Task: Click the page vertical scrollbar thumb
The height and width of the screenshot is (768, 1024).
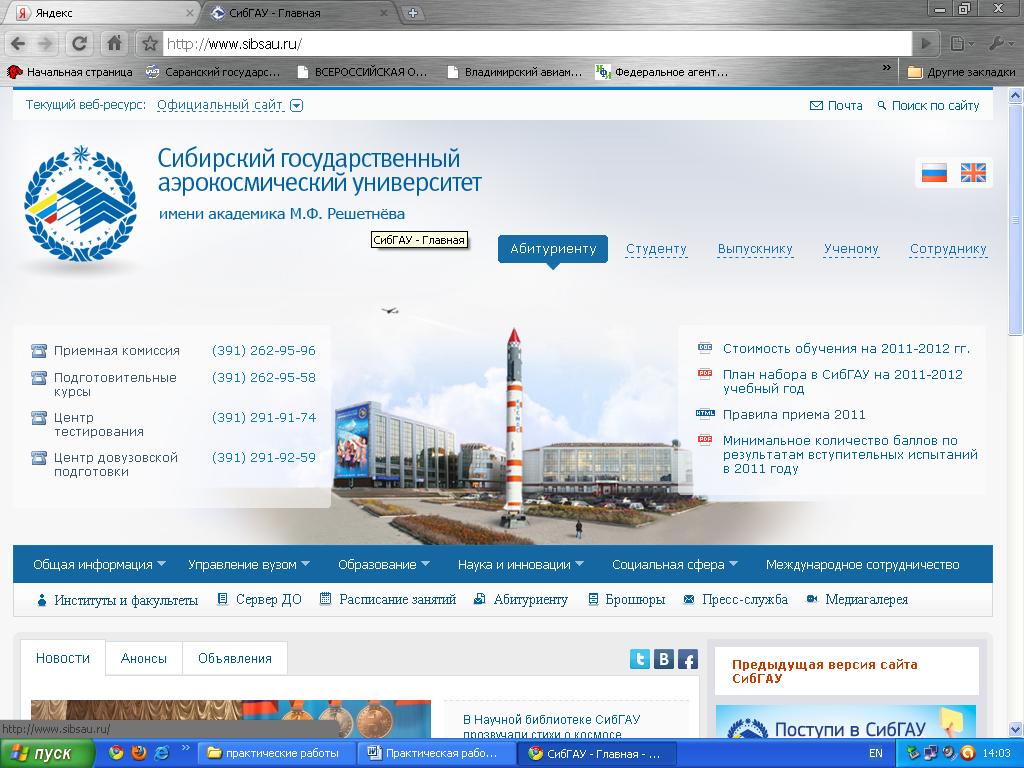Action: pos(1016,220)
